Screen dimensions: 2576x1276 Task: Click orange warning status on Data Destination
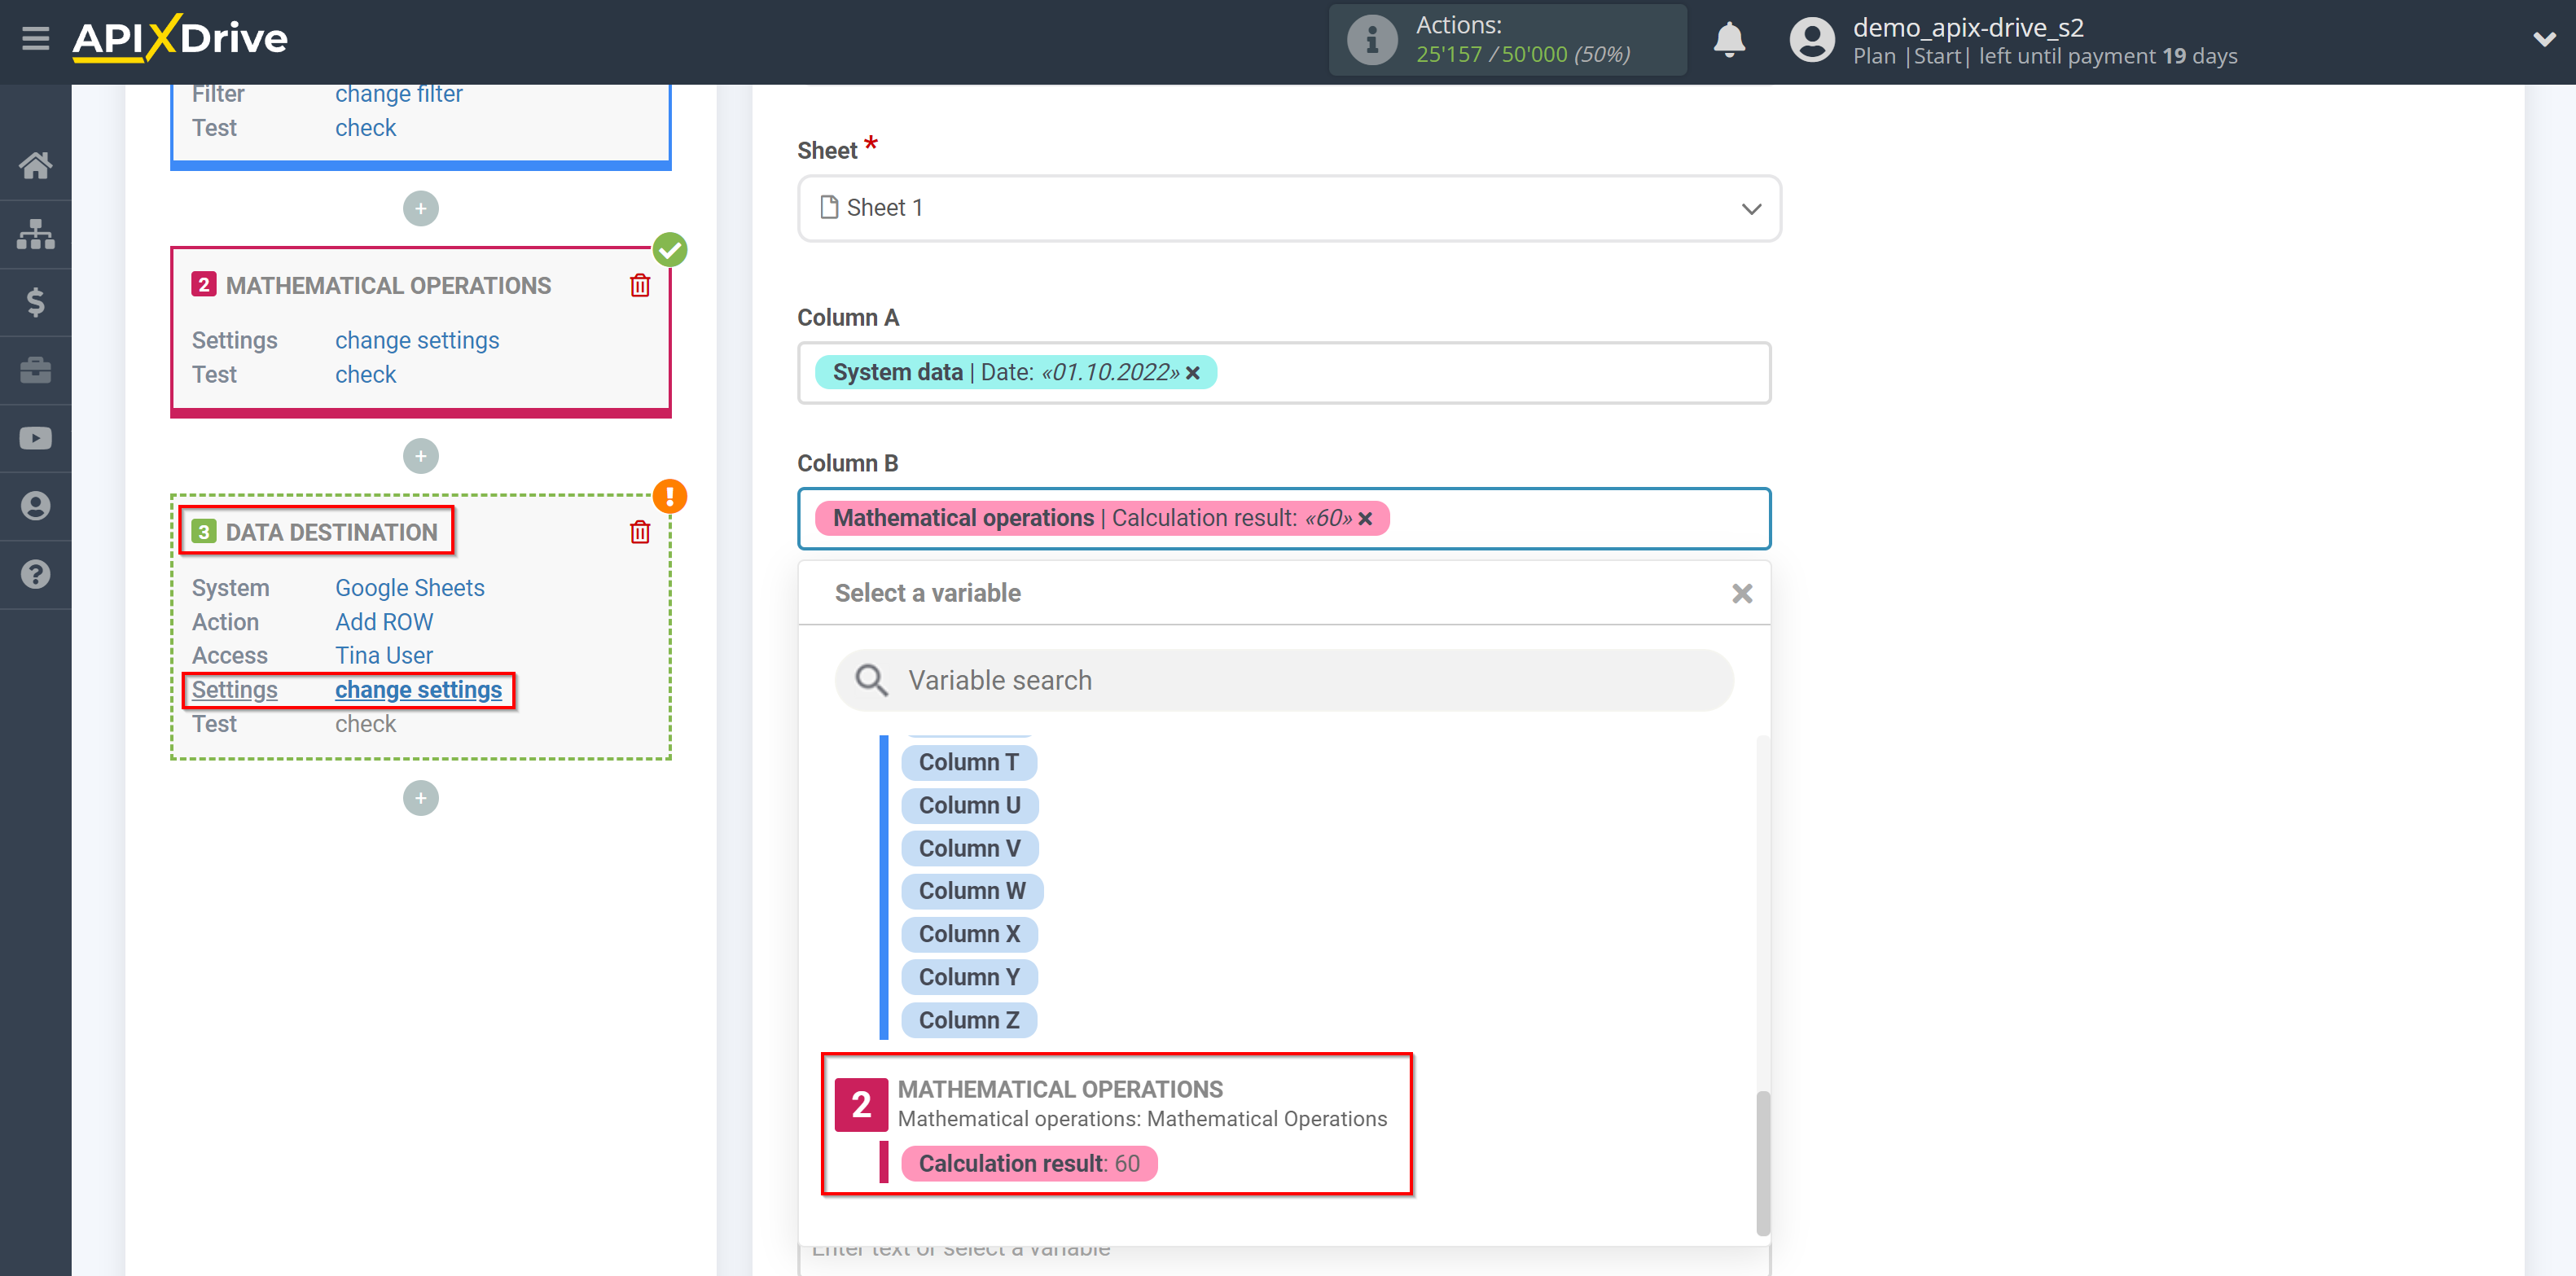670,496
